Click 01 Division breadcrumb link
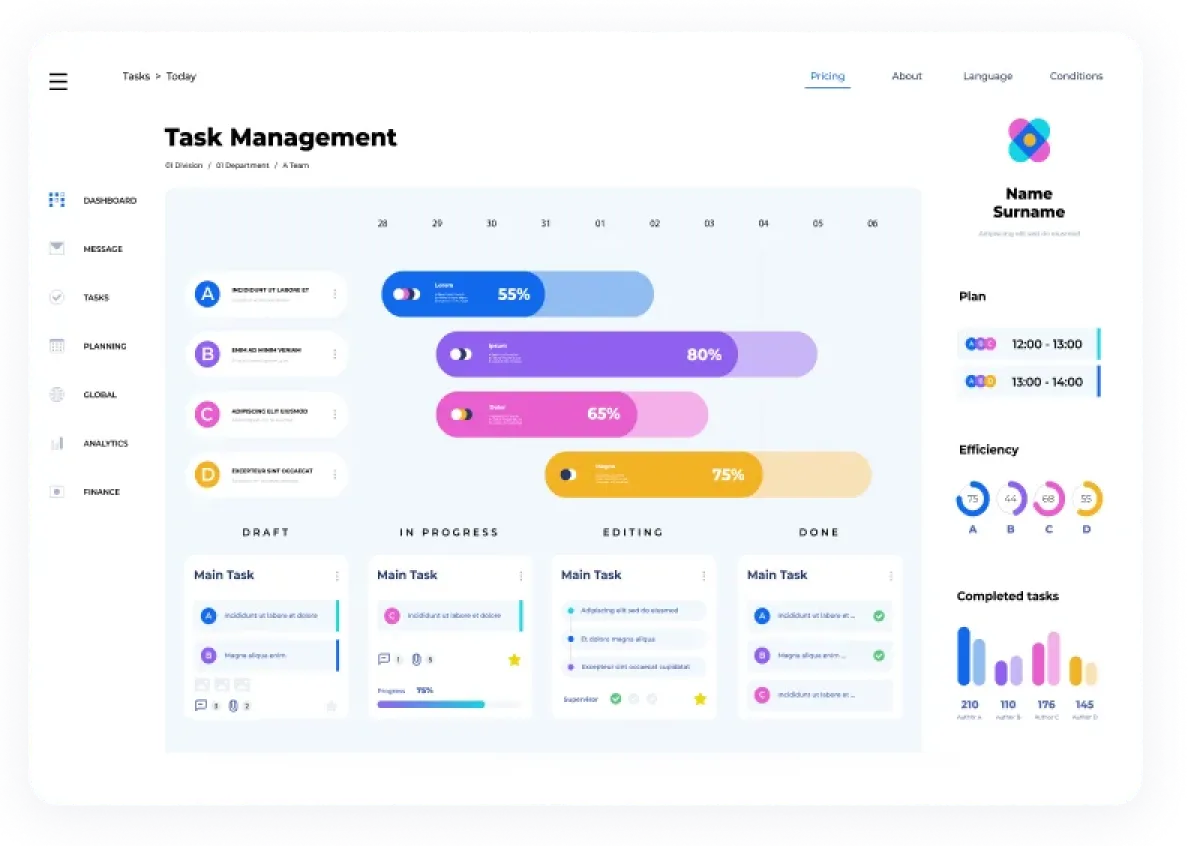1199x846 pixels. pos(184,165)
